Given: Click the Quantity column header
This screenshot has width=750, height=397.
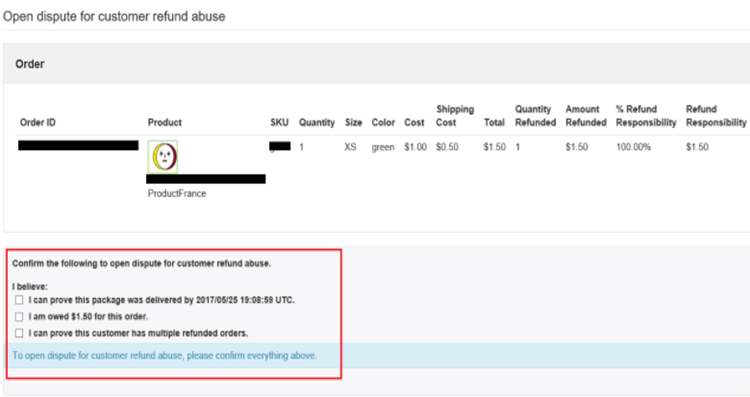Looking at the screenshot, I should pos(317,122).
